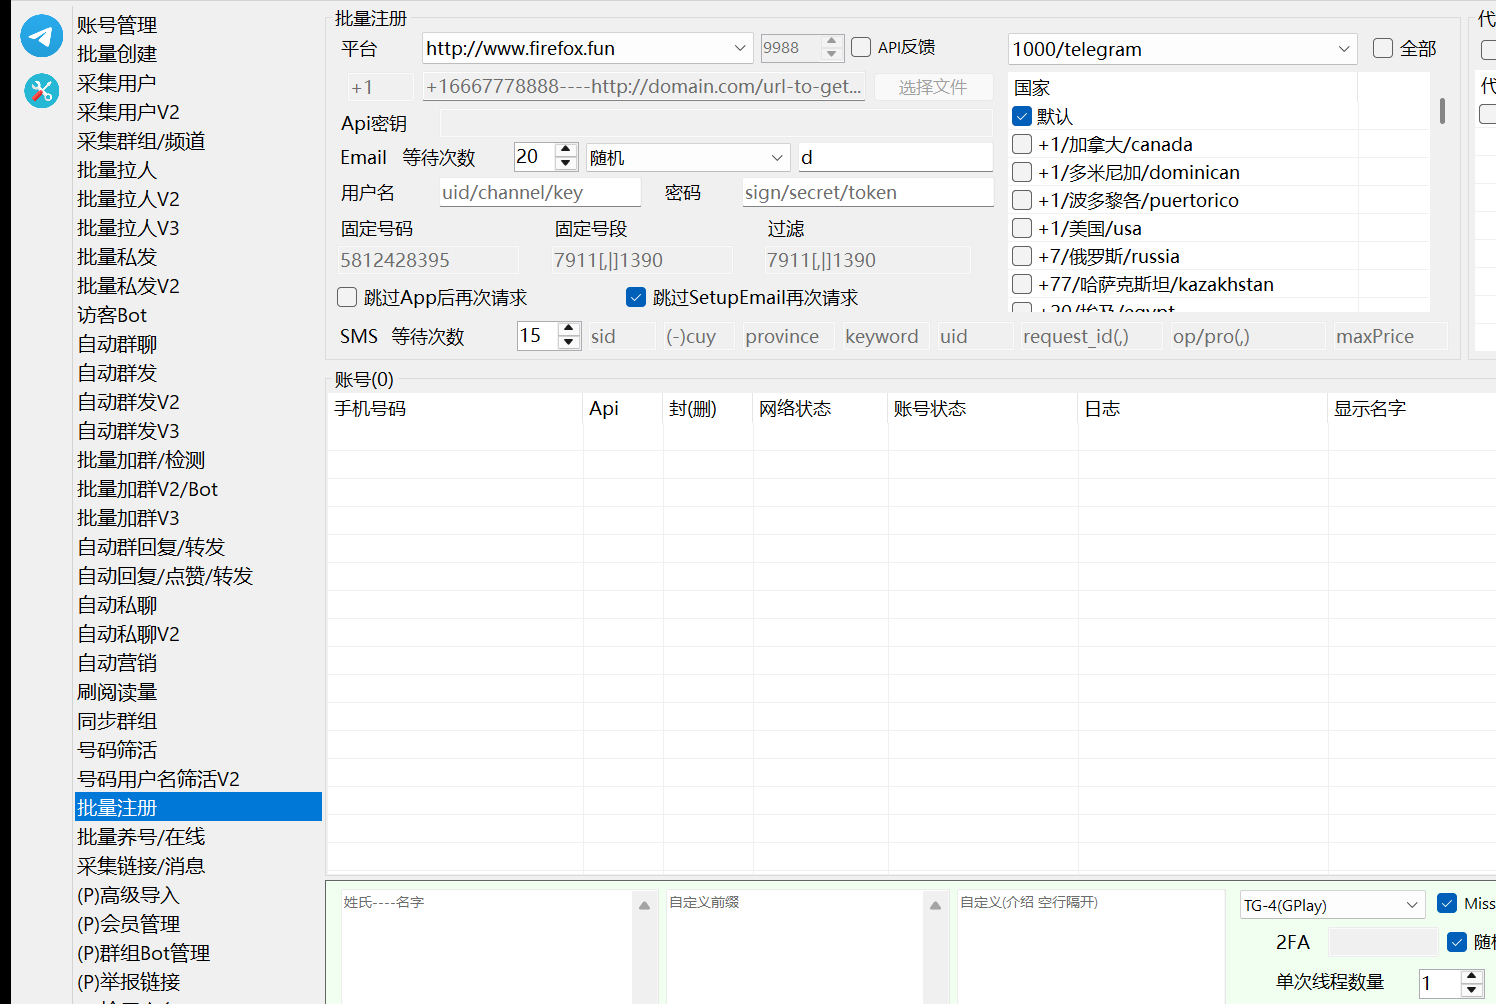1496x1004 pixels.
Task: Click the 显示名字 column header
Action: coord(1412,408)
